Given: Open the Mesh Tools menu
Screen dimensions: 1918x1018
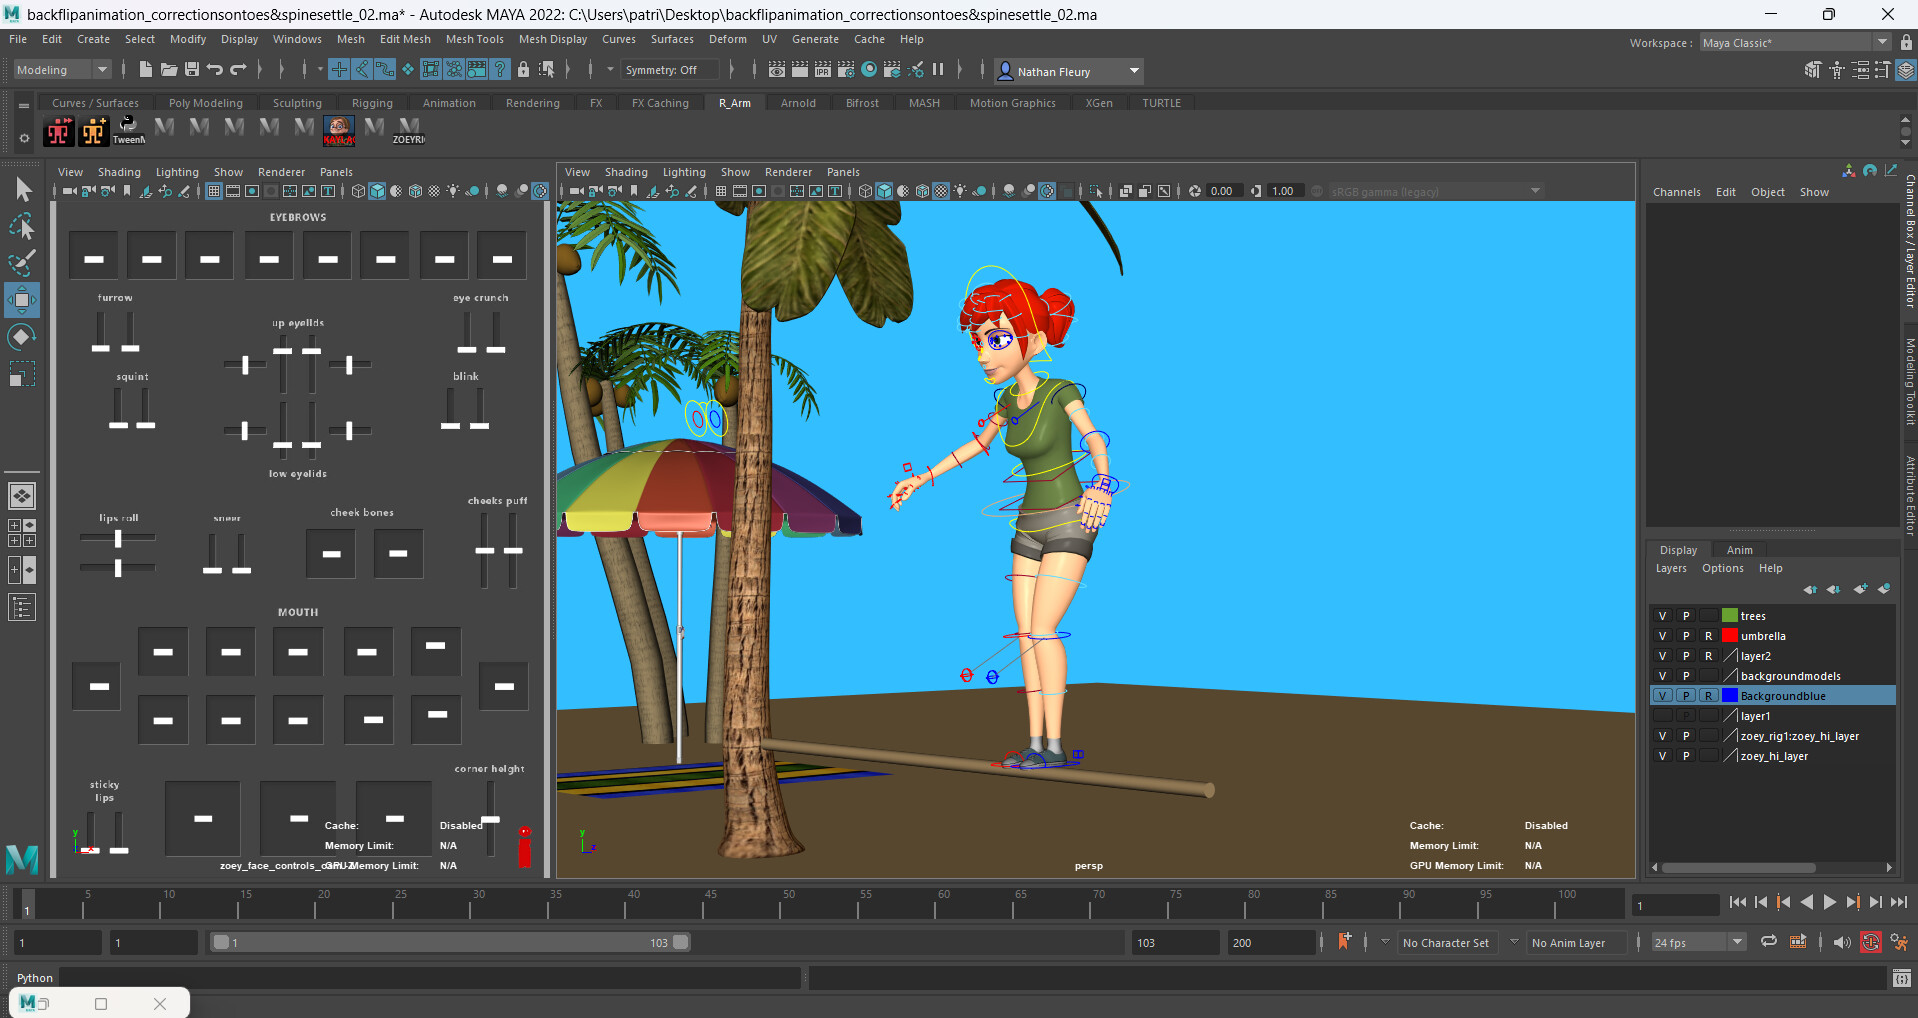Looking at the screenshot, I should click(x=474, y=39).
